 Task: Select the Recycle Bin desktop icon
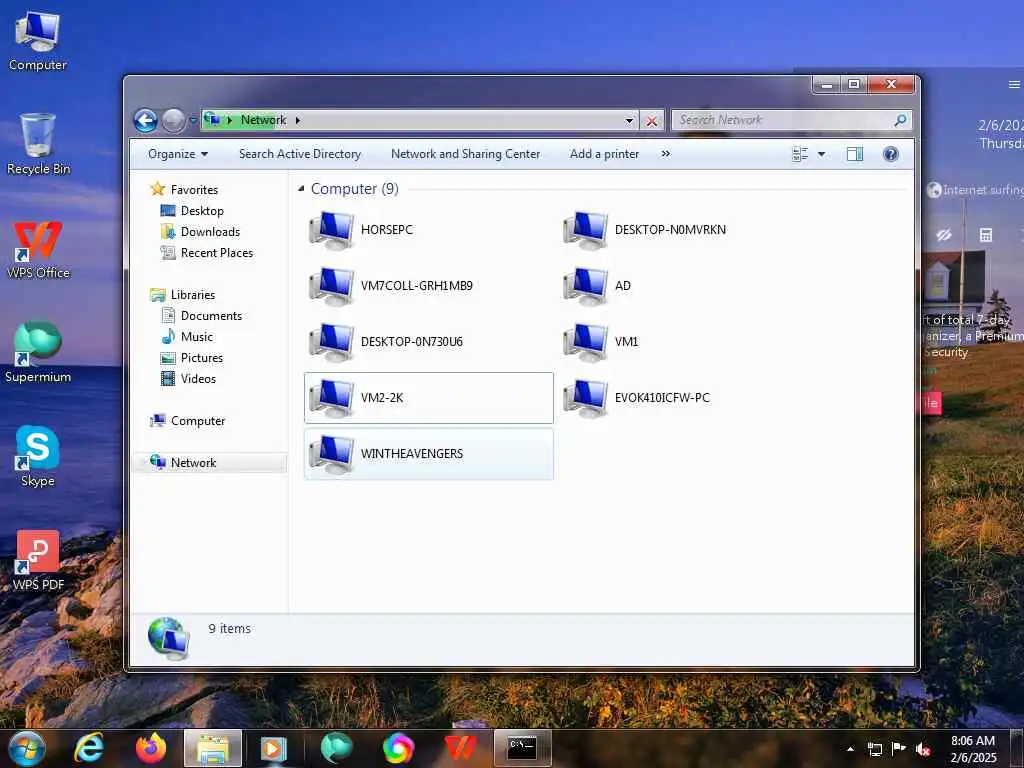(38, 144)
